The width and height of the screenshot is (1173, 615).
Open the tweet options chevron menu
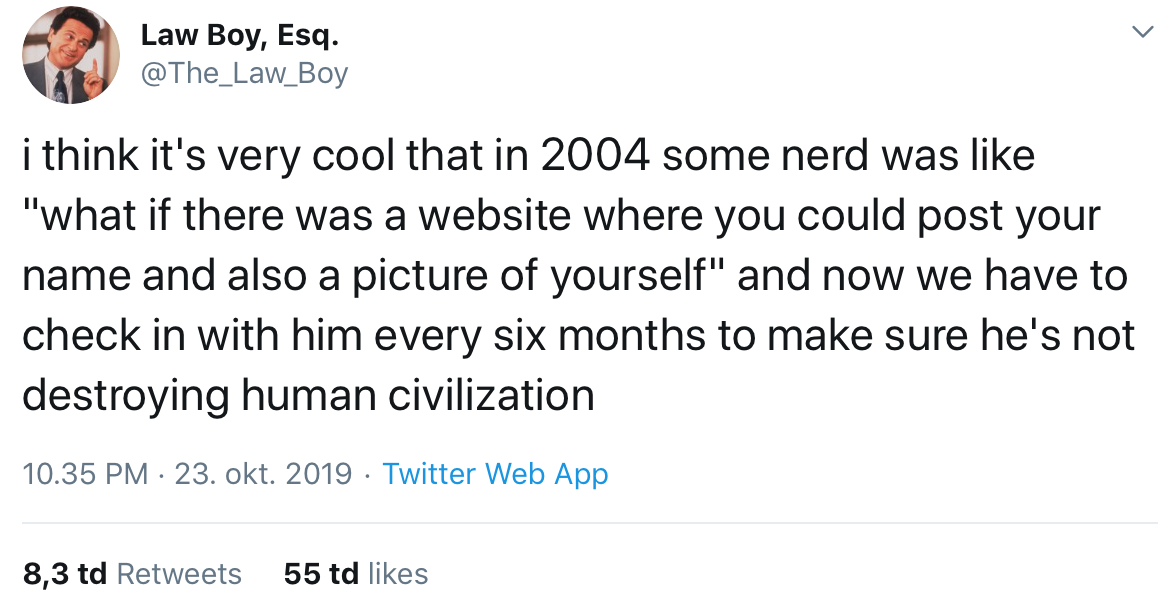(1141, 34)
